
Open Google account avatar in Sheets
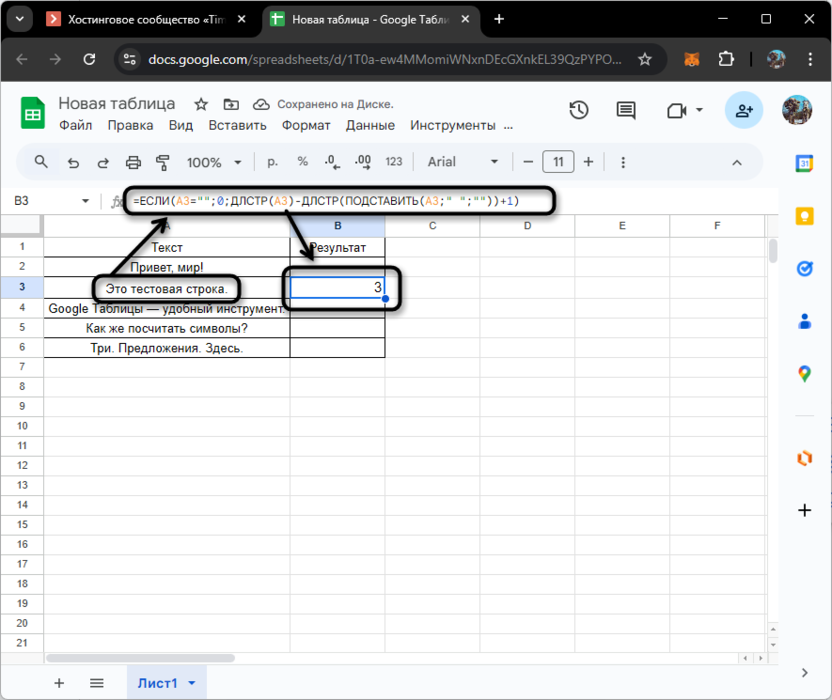pos(797,110)
